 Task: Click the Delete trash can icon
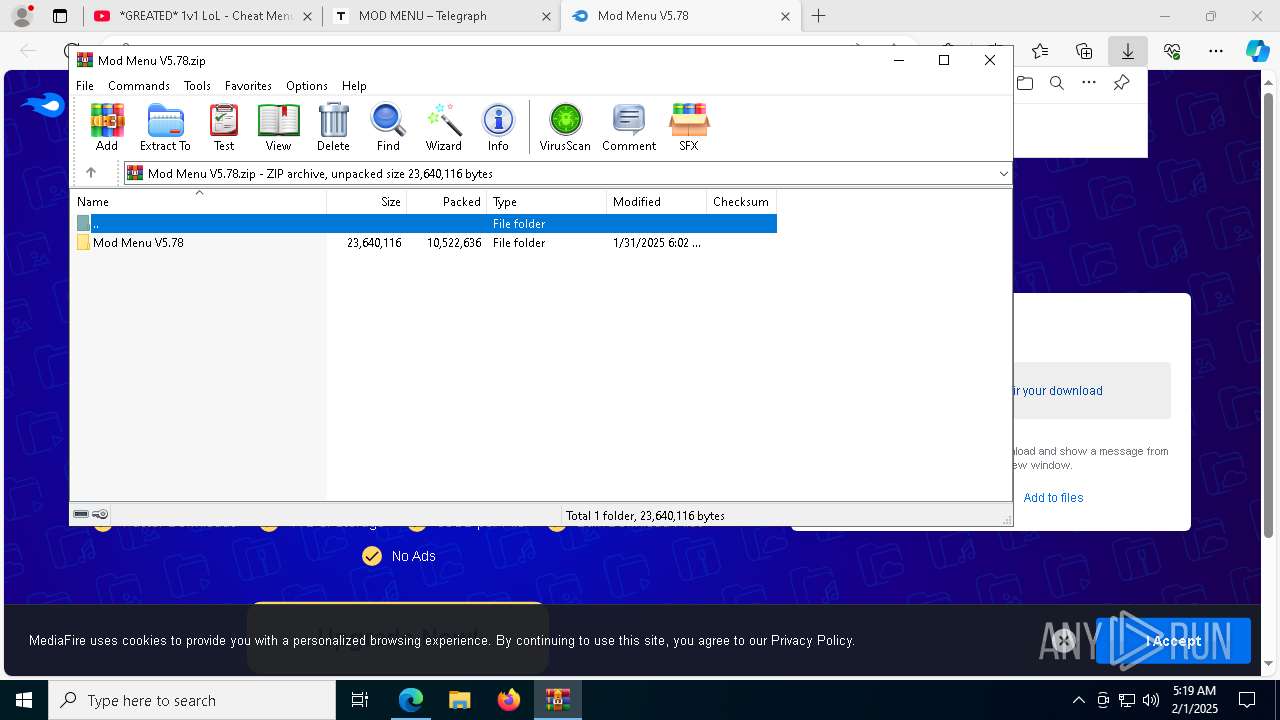coord(333,127)
